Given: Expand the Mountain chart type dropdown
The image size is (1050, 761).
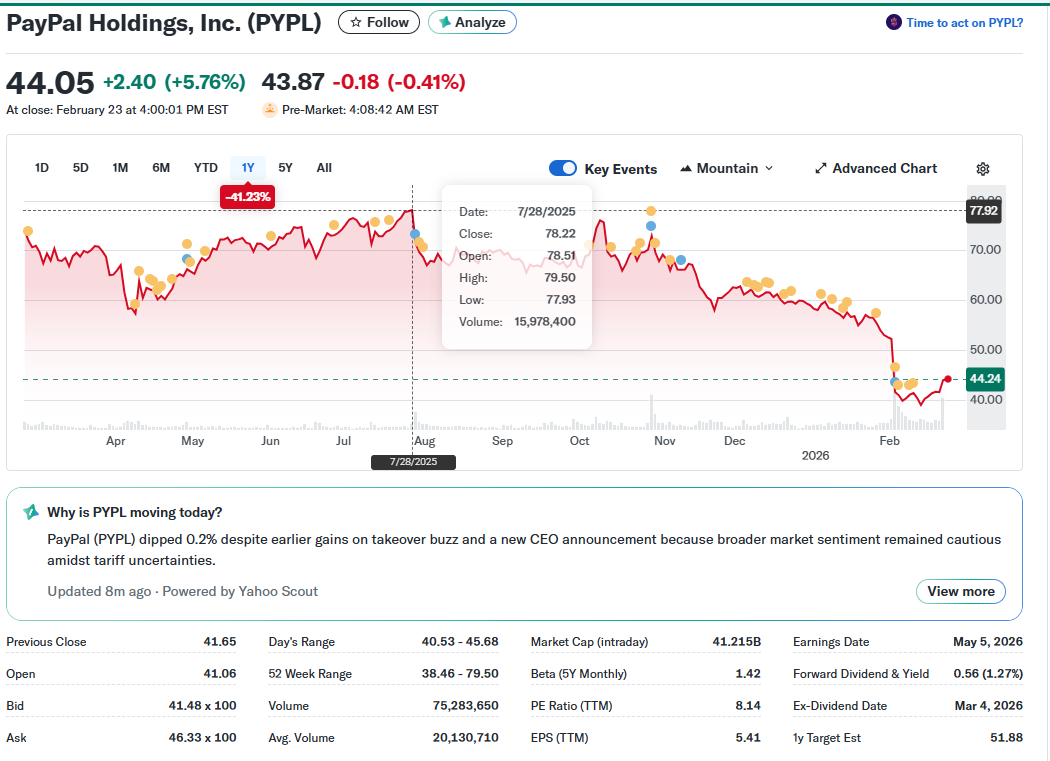Looking at the screenshot, I should pyautogui.click(x=727, y=168).
